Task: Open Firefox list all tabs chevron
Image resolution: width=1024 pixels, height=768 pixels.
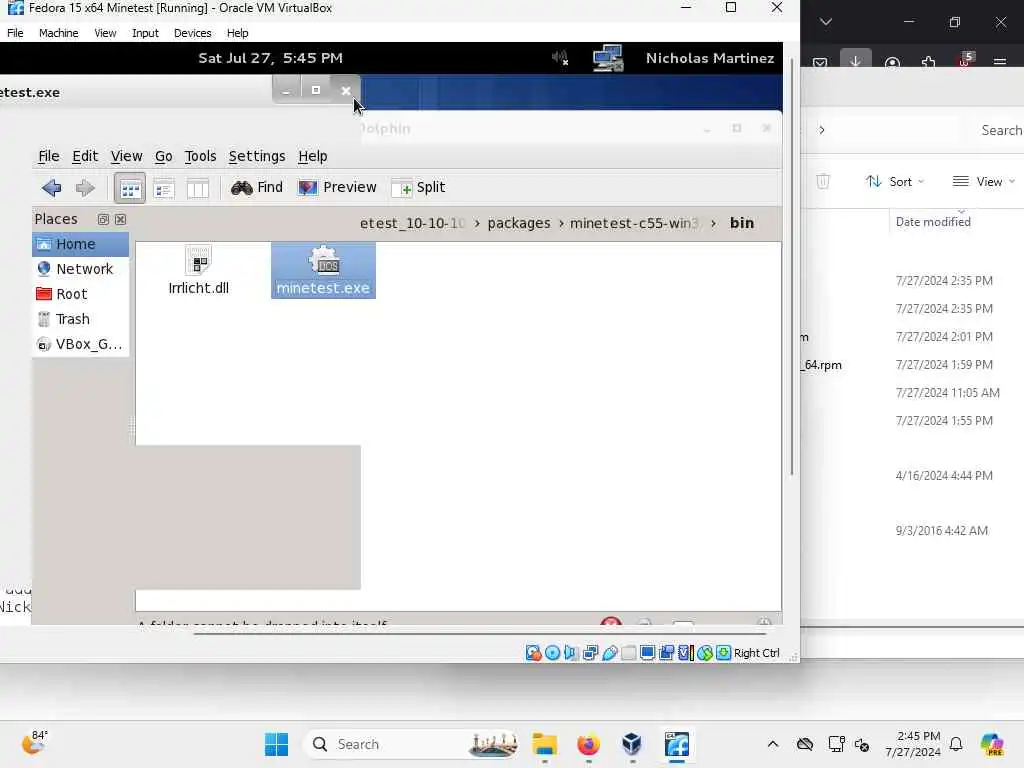Action: (x=825, y=22)
